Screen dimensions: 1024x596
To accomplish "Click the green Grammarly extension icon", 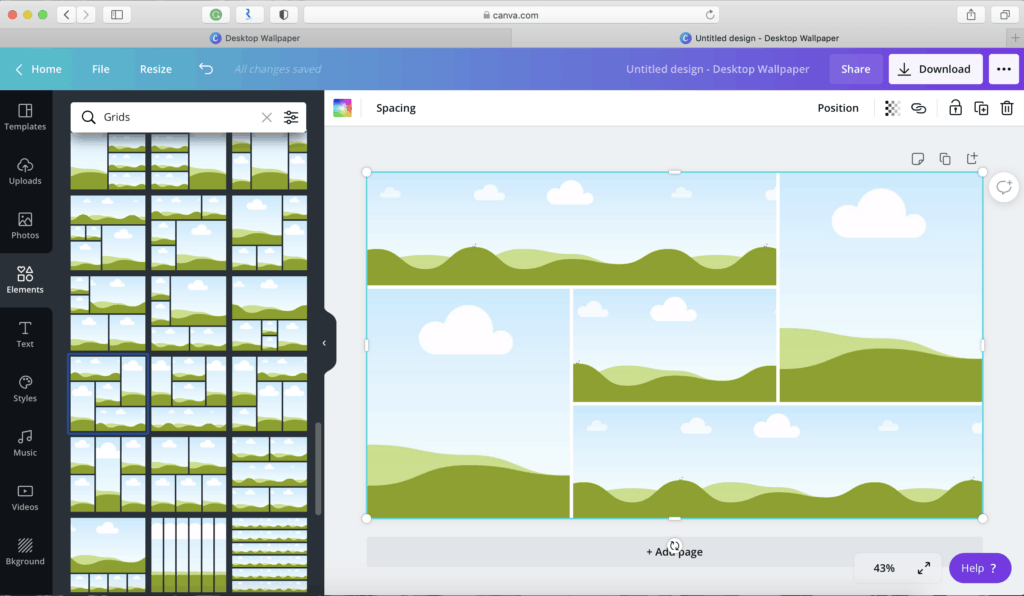I will pyautogui.click(x=216, y=14).
